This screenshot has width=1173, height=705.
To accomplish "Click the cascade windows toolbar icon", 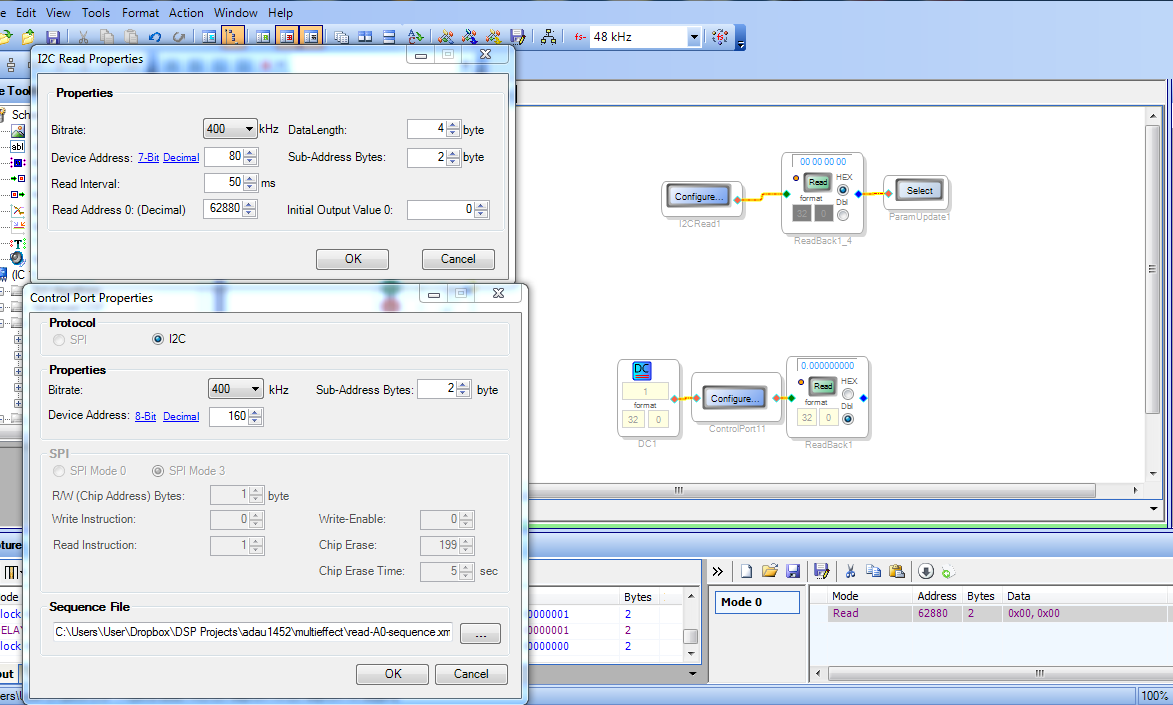I will [341, 37].
